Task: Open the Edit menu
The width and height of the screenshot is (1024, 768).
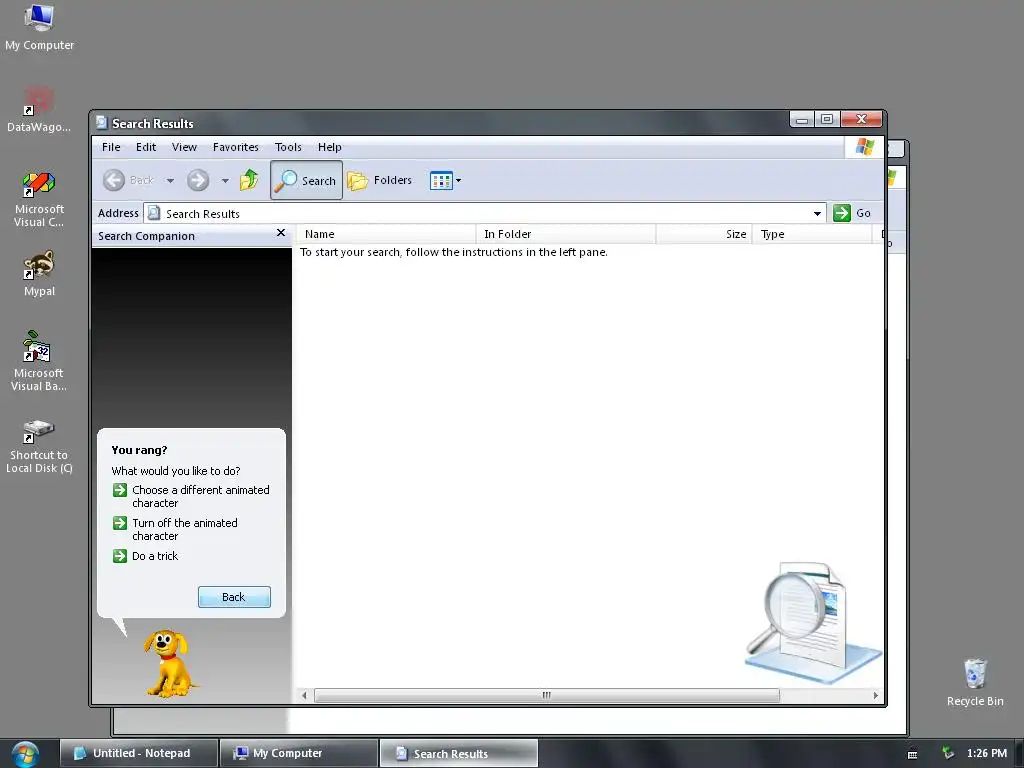Action: 146,147
